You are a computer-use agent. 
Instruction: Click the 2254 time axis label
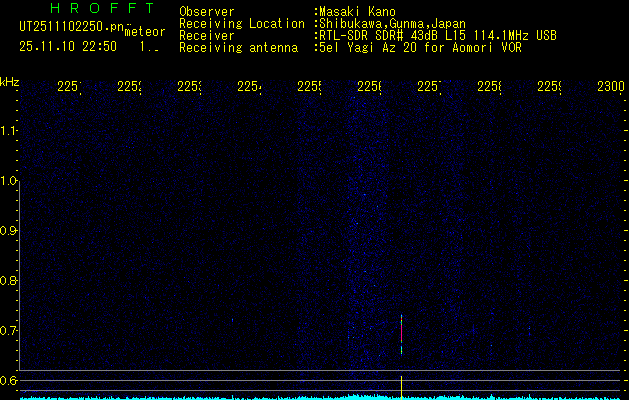(x=249, y=86)
